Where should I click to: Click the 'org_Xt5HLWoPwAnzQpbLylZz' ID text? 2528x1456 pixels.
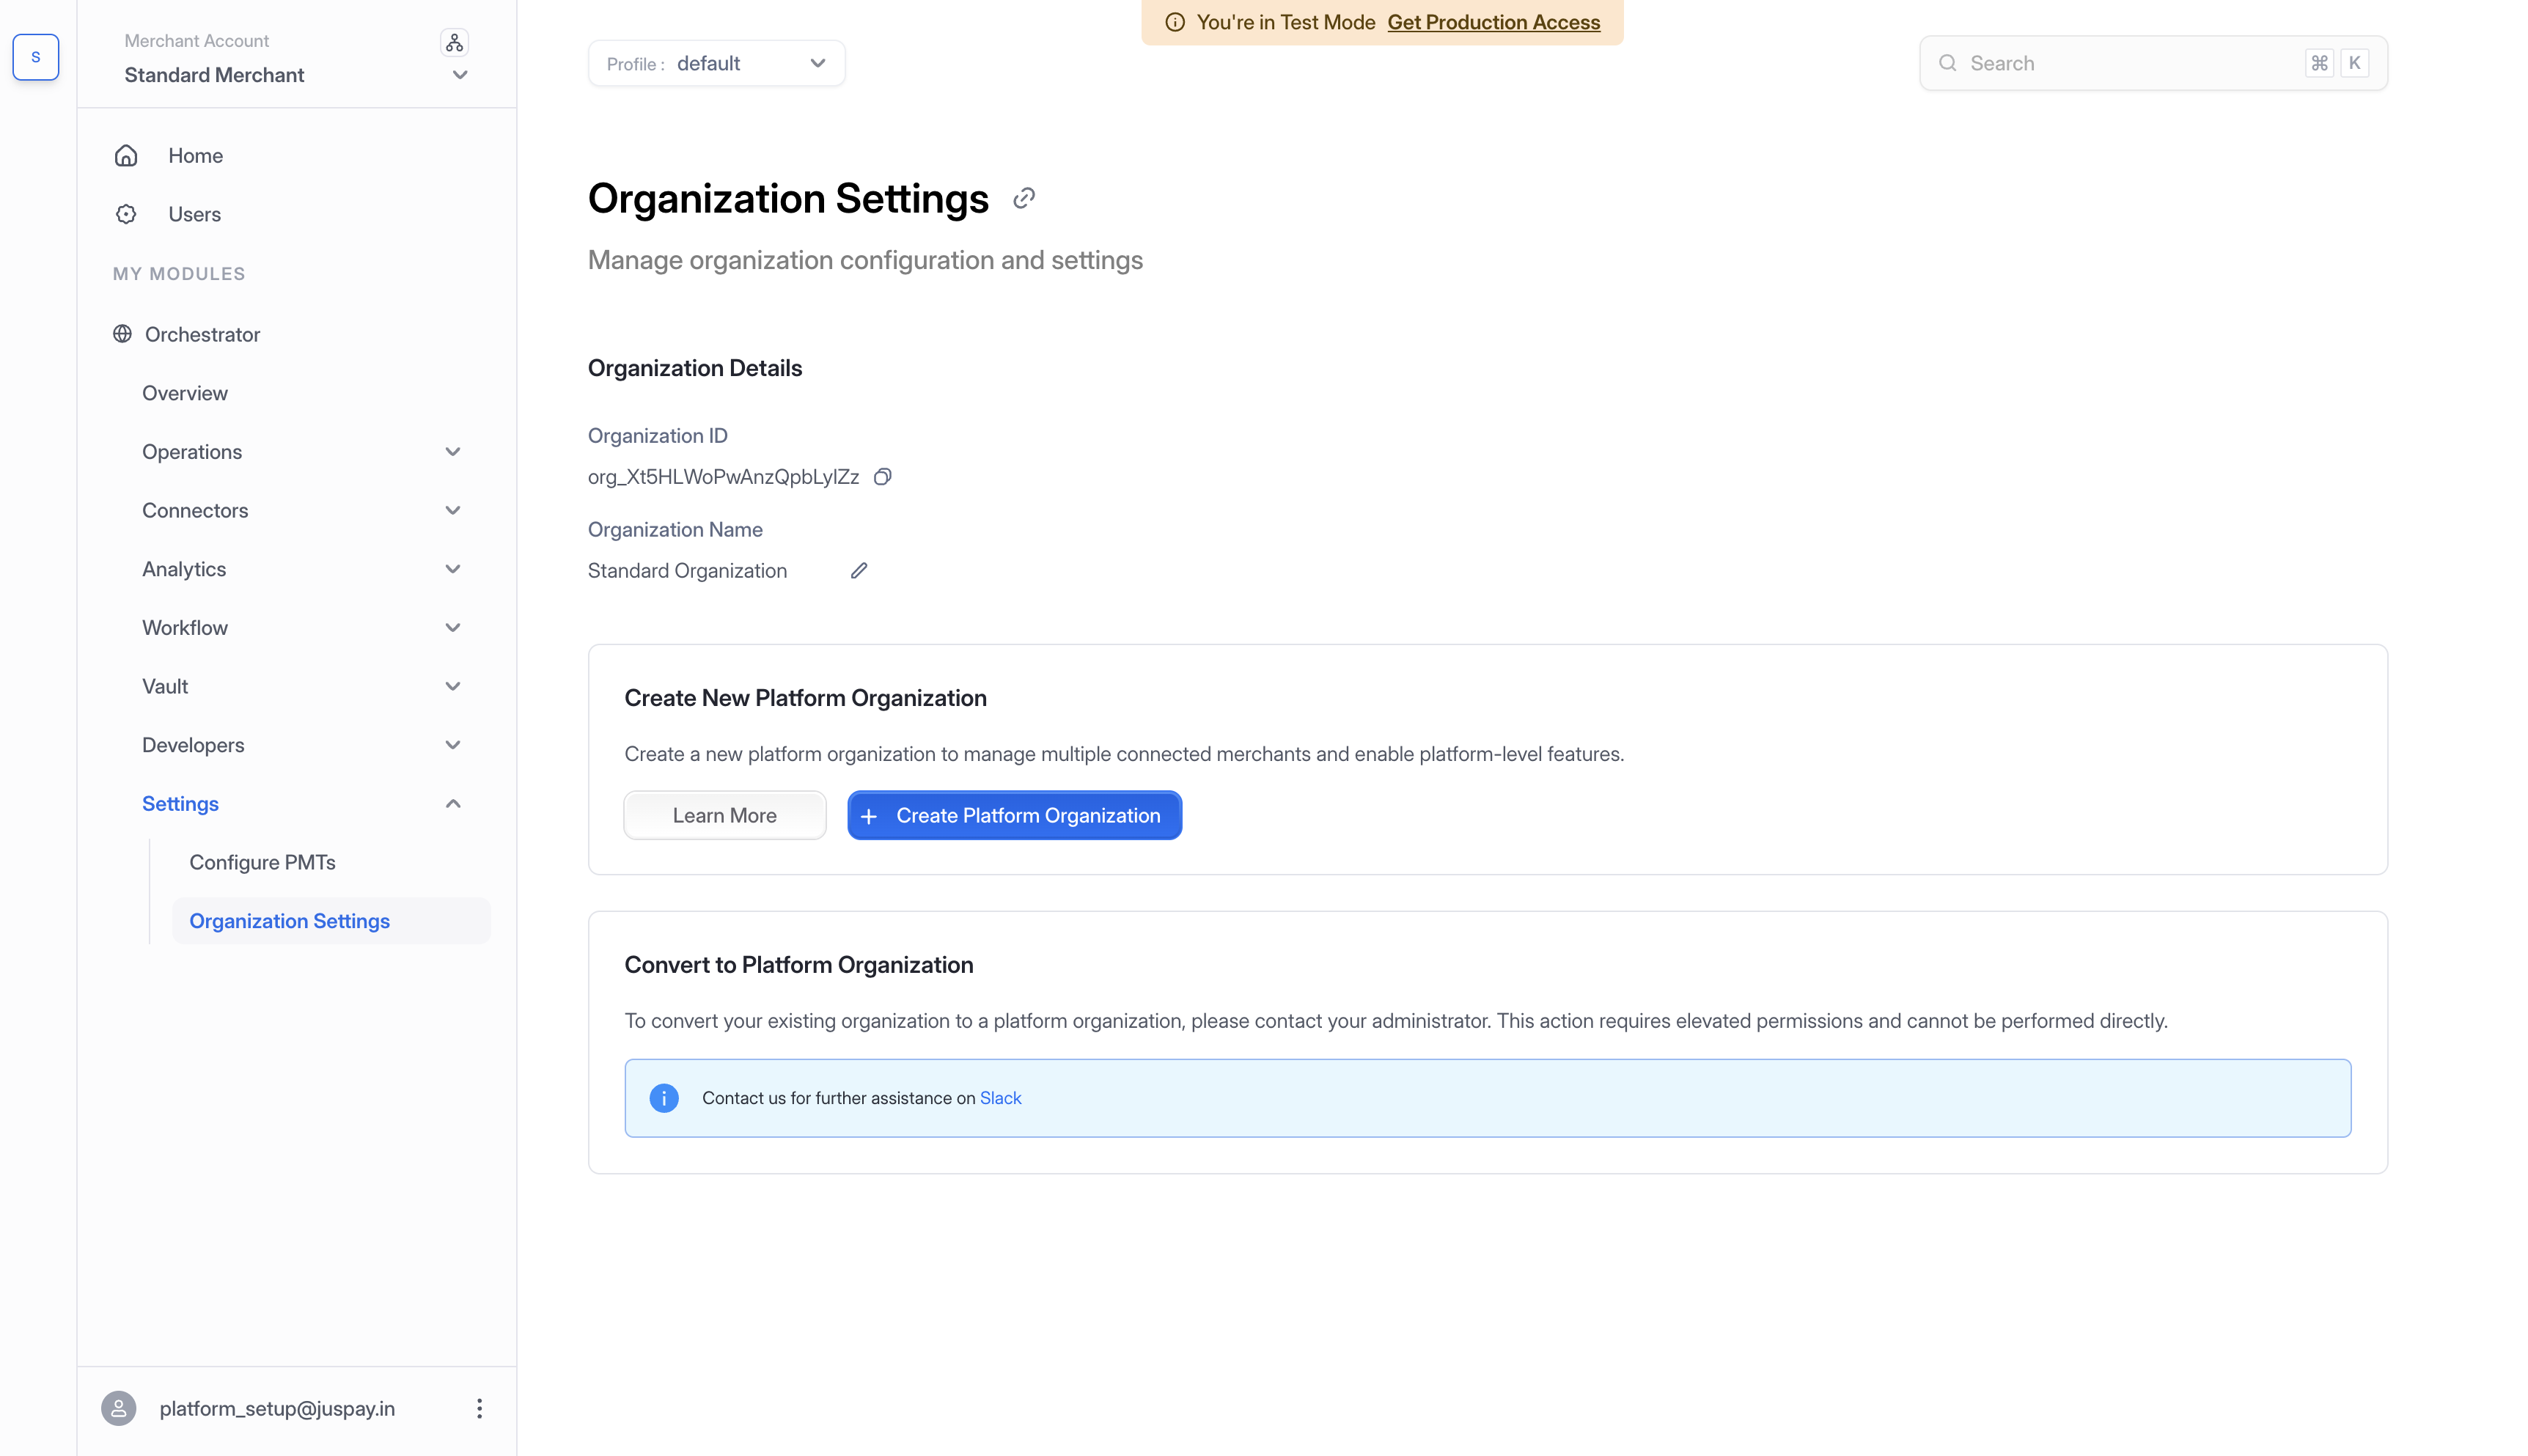pos(723,477)
